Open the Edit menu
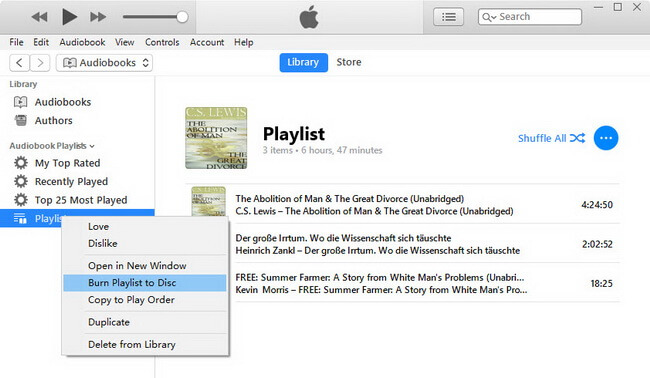 pos(41,42)
